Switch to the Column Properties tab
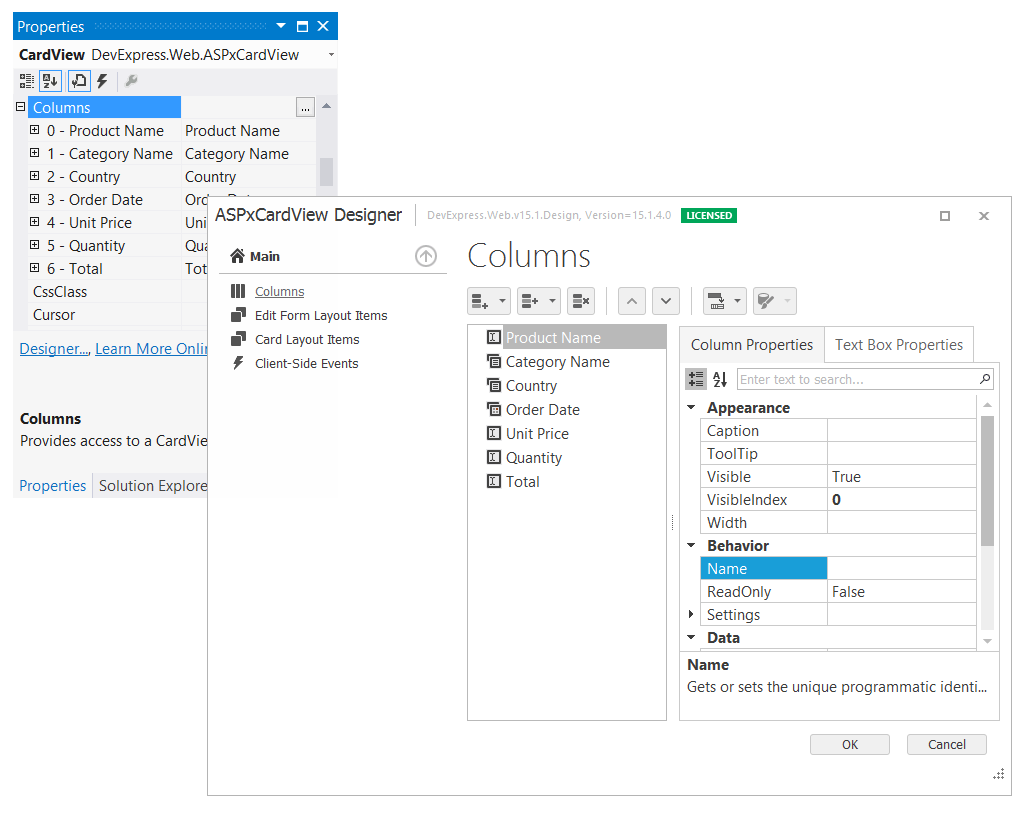1029x813 pixels. (x=751, y=344)
